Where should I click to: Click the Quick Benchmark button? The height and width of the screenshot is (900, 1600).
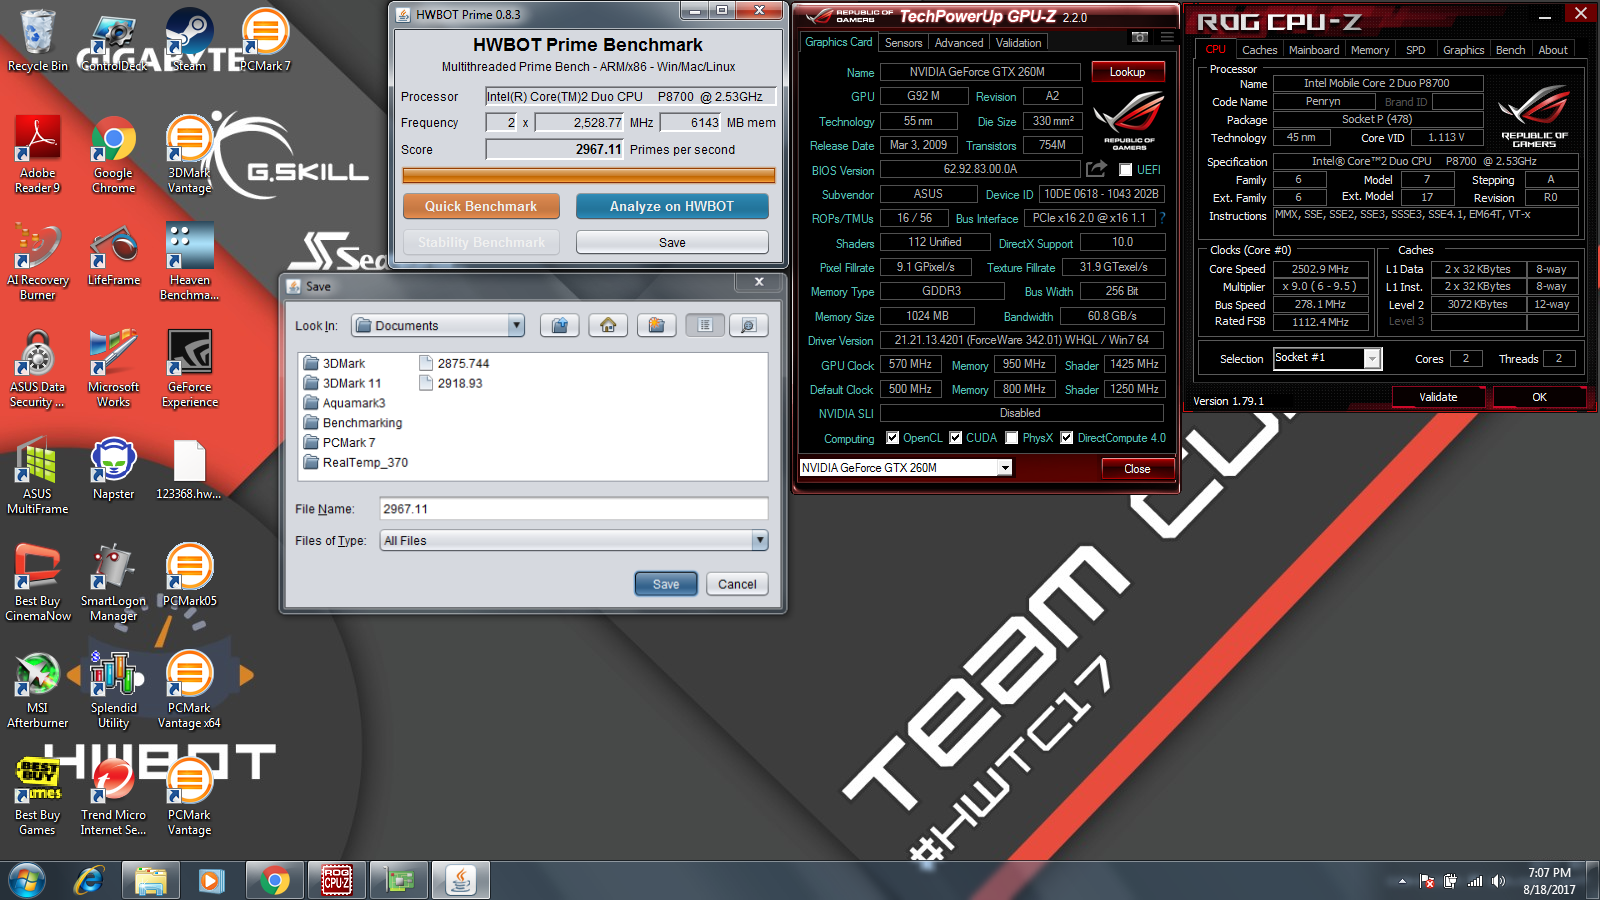tap(481, 206)
